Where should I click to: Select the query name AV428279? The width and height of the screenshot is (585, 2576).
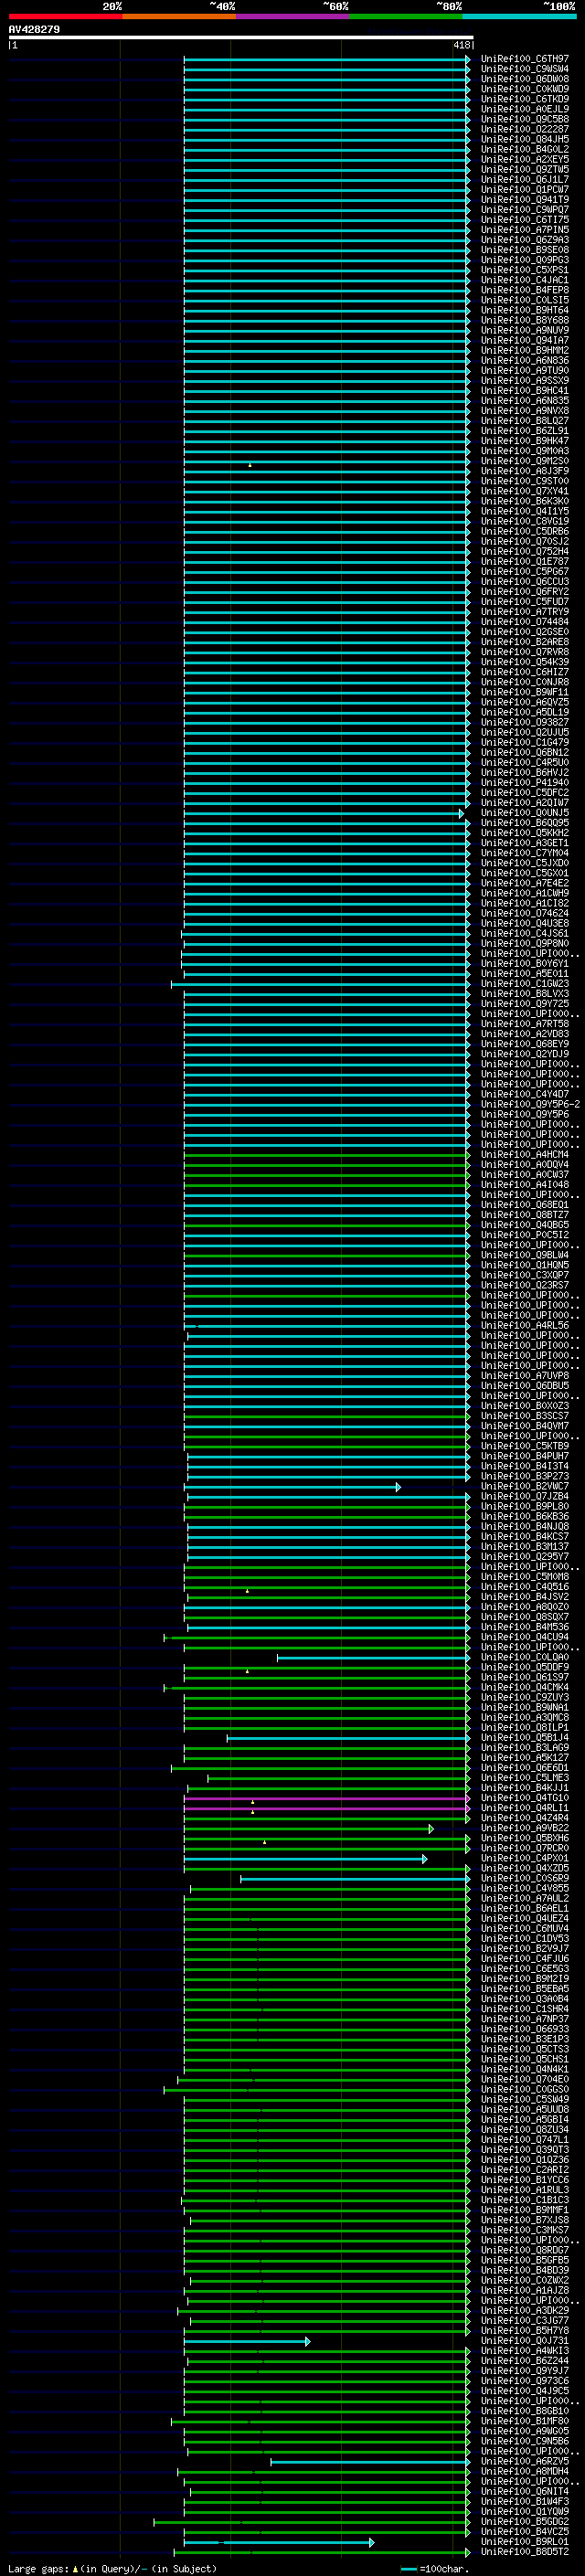[34, 30]
